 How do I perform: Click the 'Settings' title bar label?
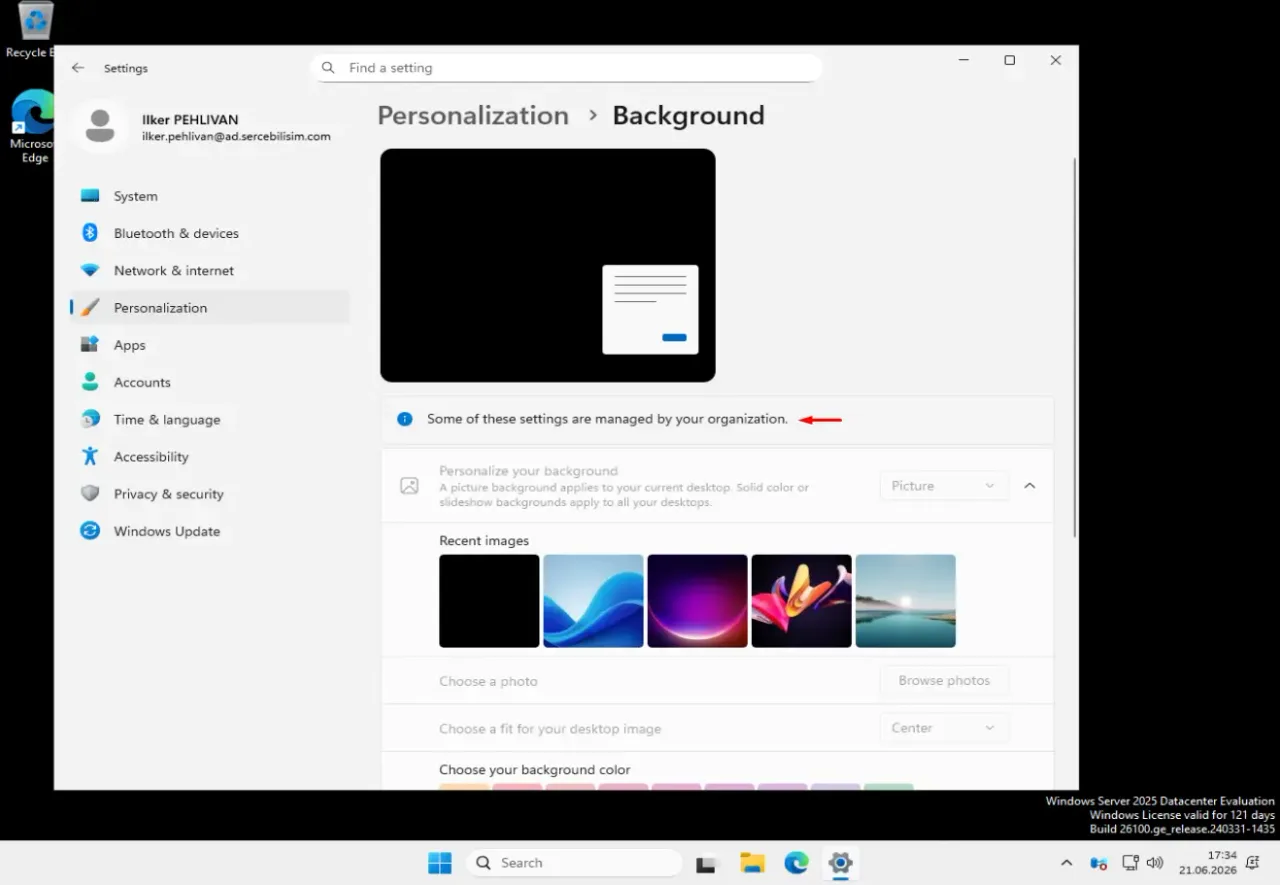[x=126, y=68]
